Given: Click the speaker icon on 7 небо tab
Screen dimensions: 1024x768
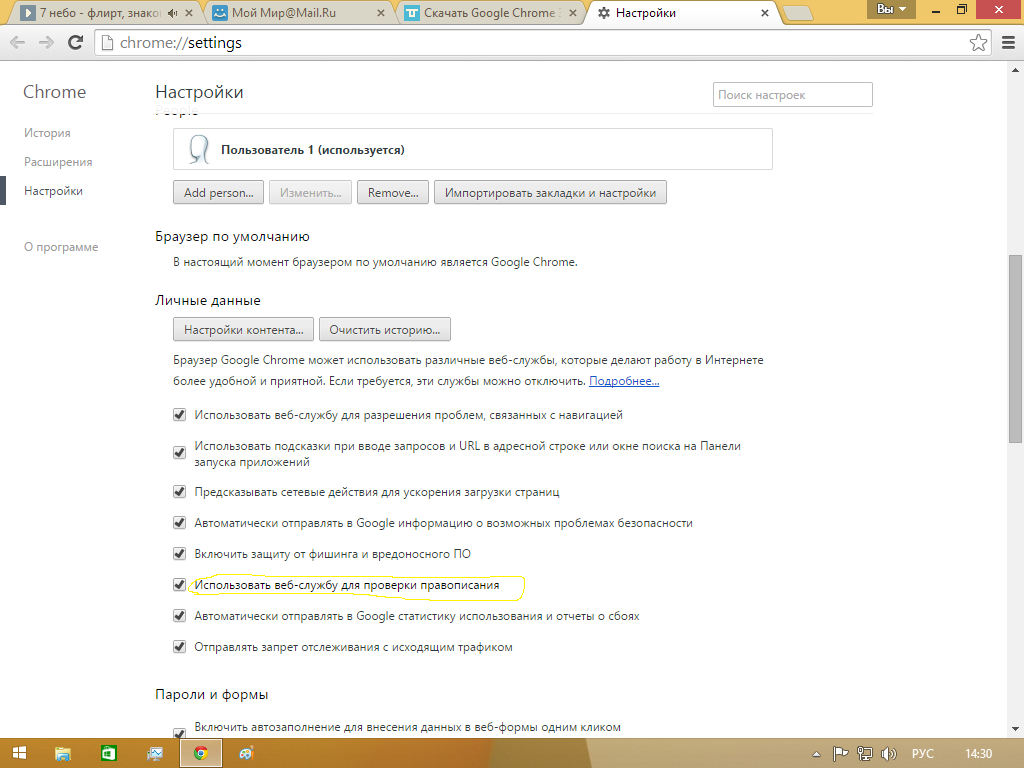Looking at the screenshot, I should coord(172,13).
